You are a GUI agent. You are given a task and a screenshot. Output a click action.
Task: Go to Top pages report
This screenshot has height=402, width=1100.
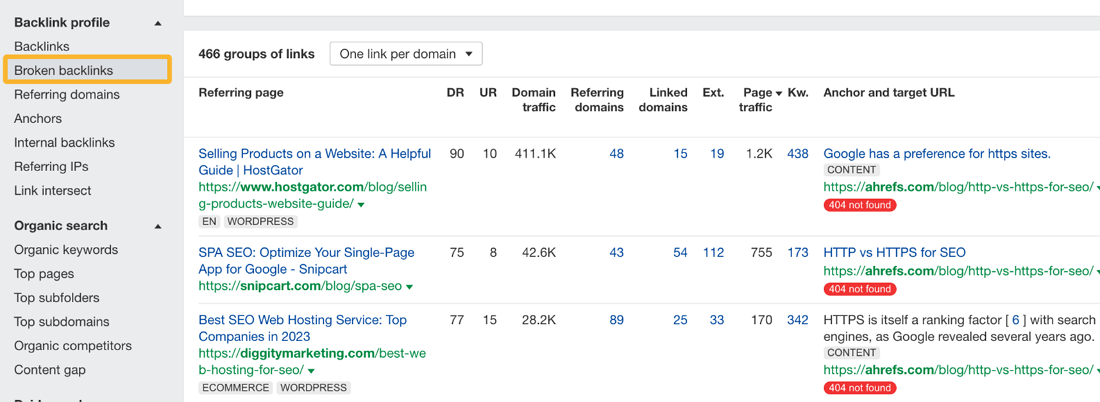click(43, 274)
